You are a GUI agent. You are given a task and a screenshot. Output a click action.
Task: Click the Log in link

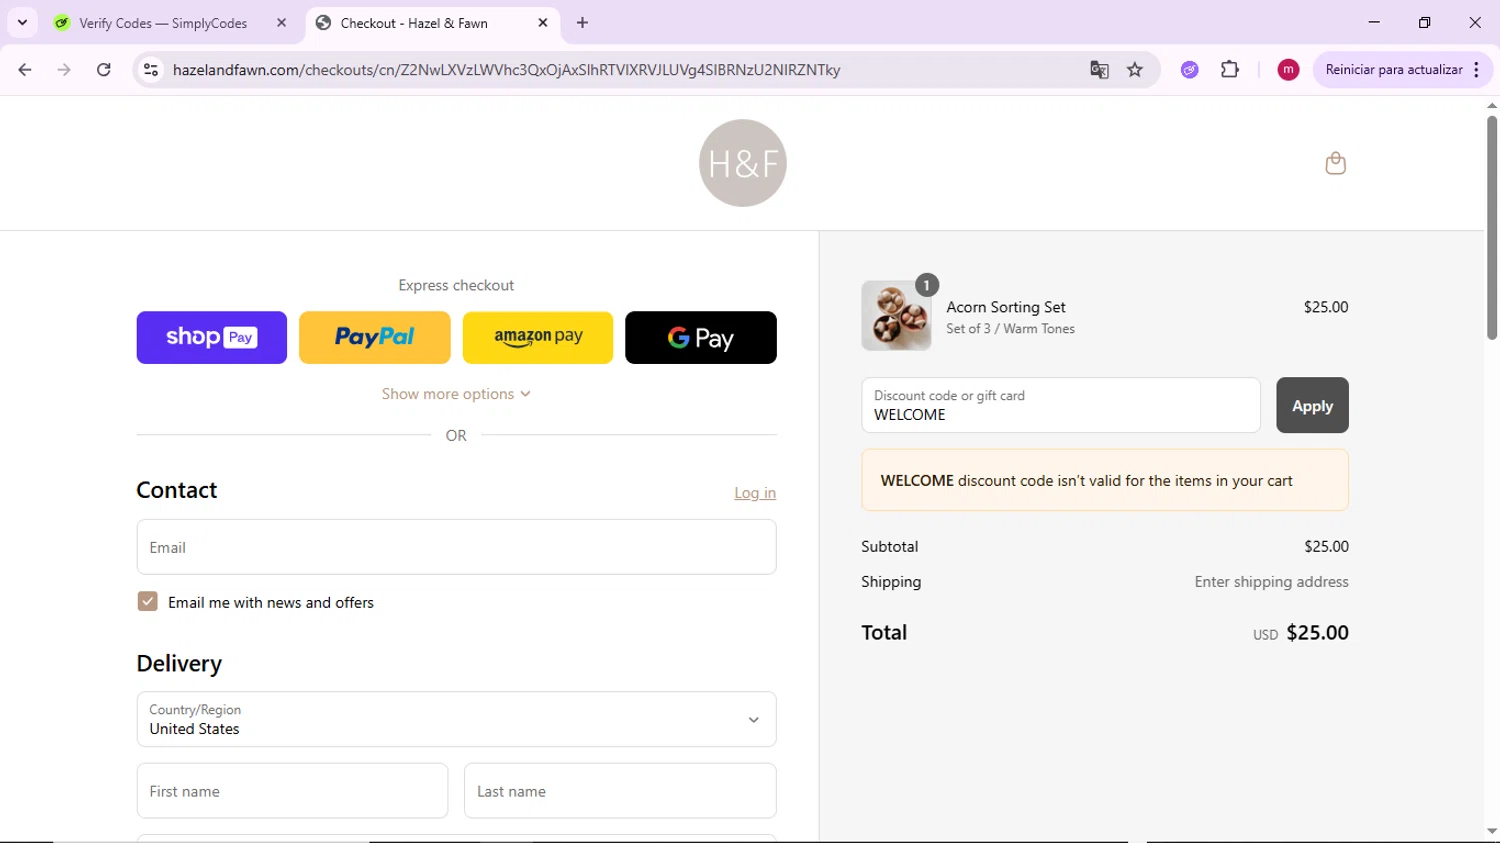(755, 493)
